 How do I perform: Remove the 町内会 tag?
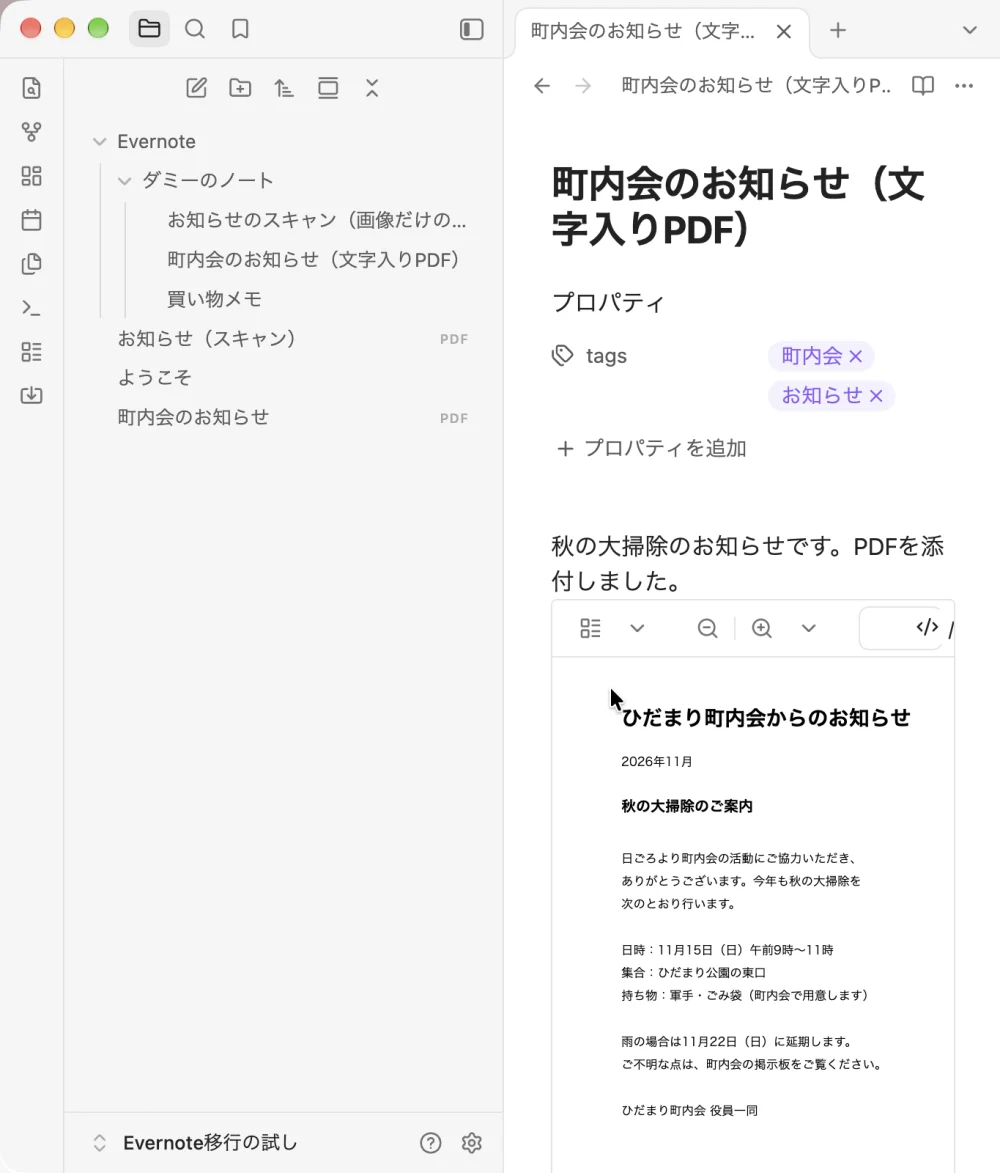tap(856, 356)
